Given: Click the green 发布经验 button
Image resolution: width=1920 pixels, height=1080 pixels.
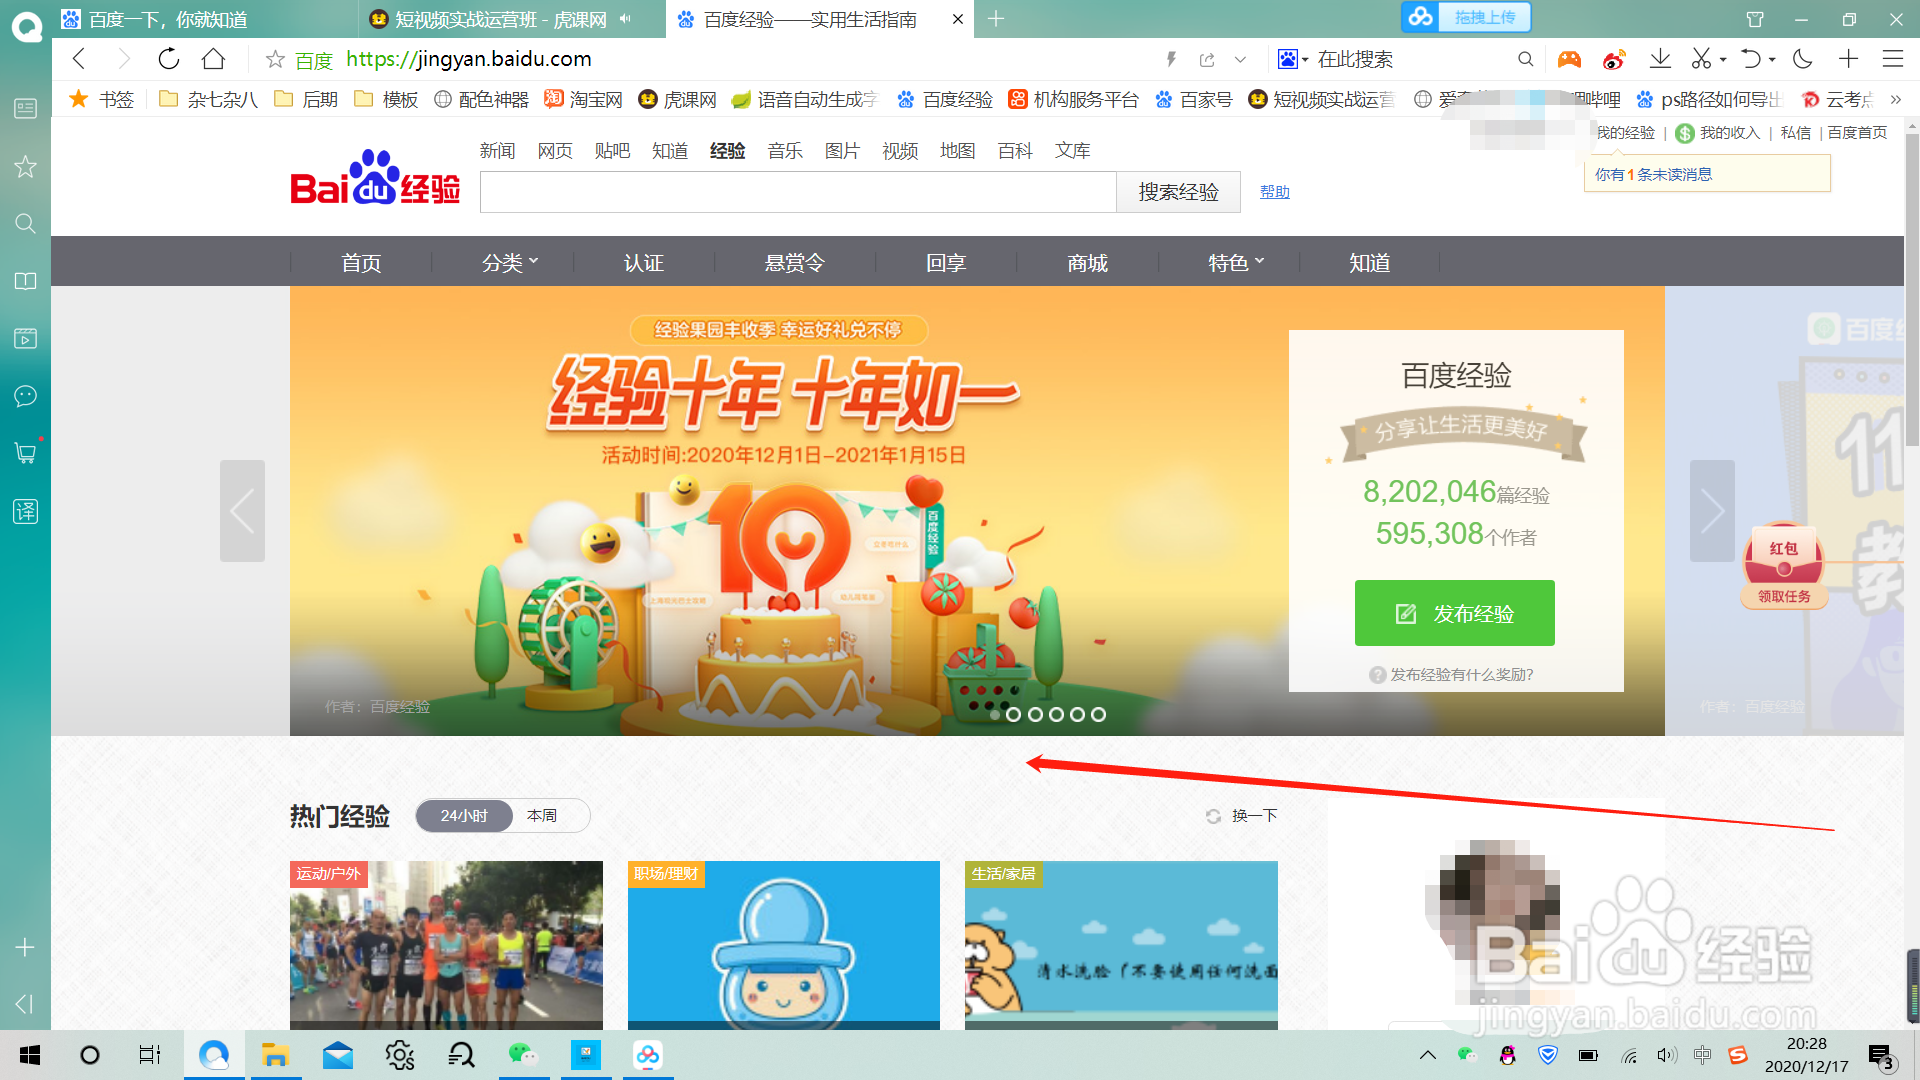Looking at the screenshot, I should [x=1454, y=613].
